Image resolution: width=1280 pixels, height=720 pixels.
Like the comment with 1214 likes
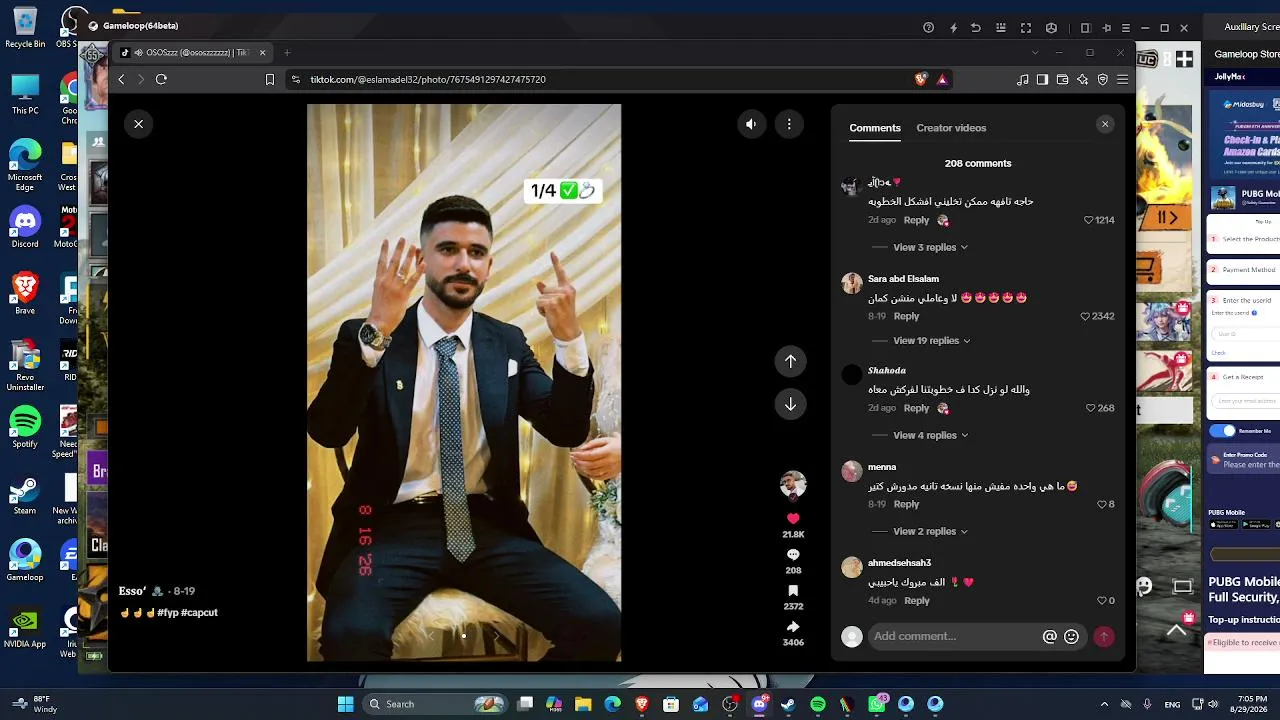1089,220
